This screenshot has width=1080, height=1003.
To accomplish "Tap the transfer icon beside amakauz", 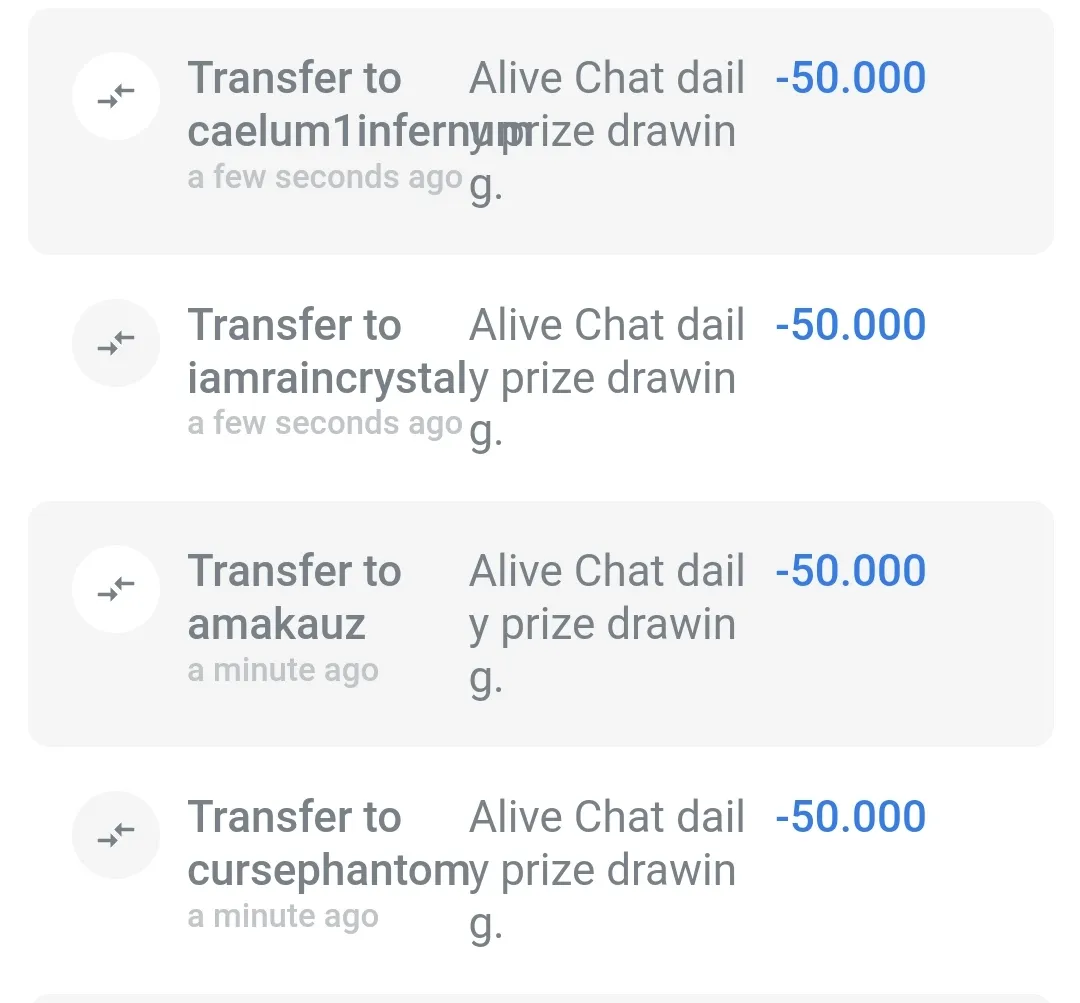I will click(116, 589).
